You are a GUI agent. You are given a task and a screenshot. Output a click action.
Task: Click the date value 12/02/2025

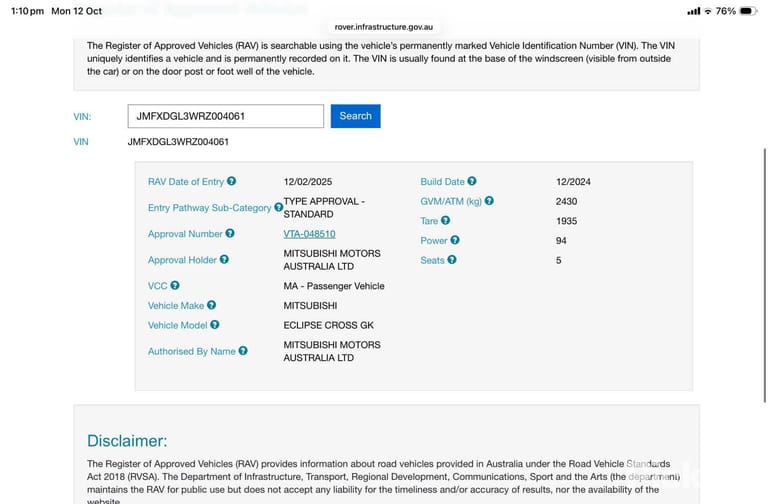coord(308,182)
